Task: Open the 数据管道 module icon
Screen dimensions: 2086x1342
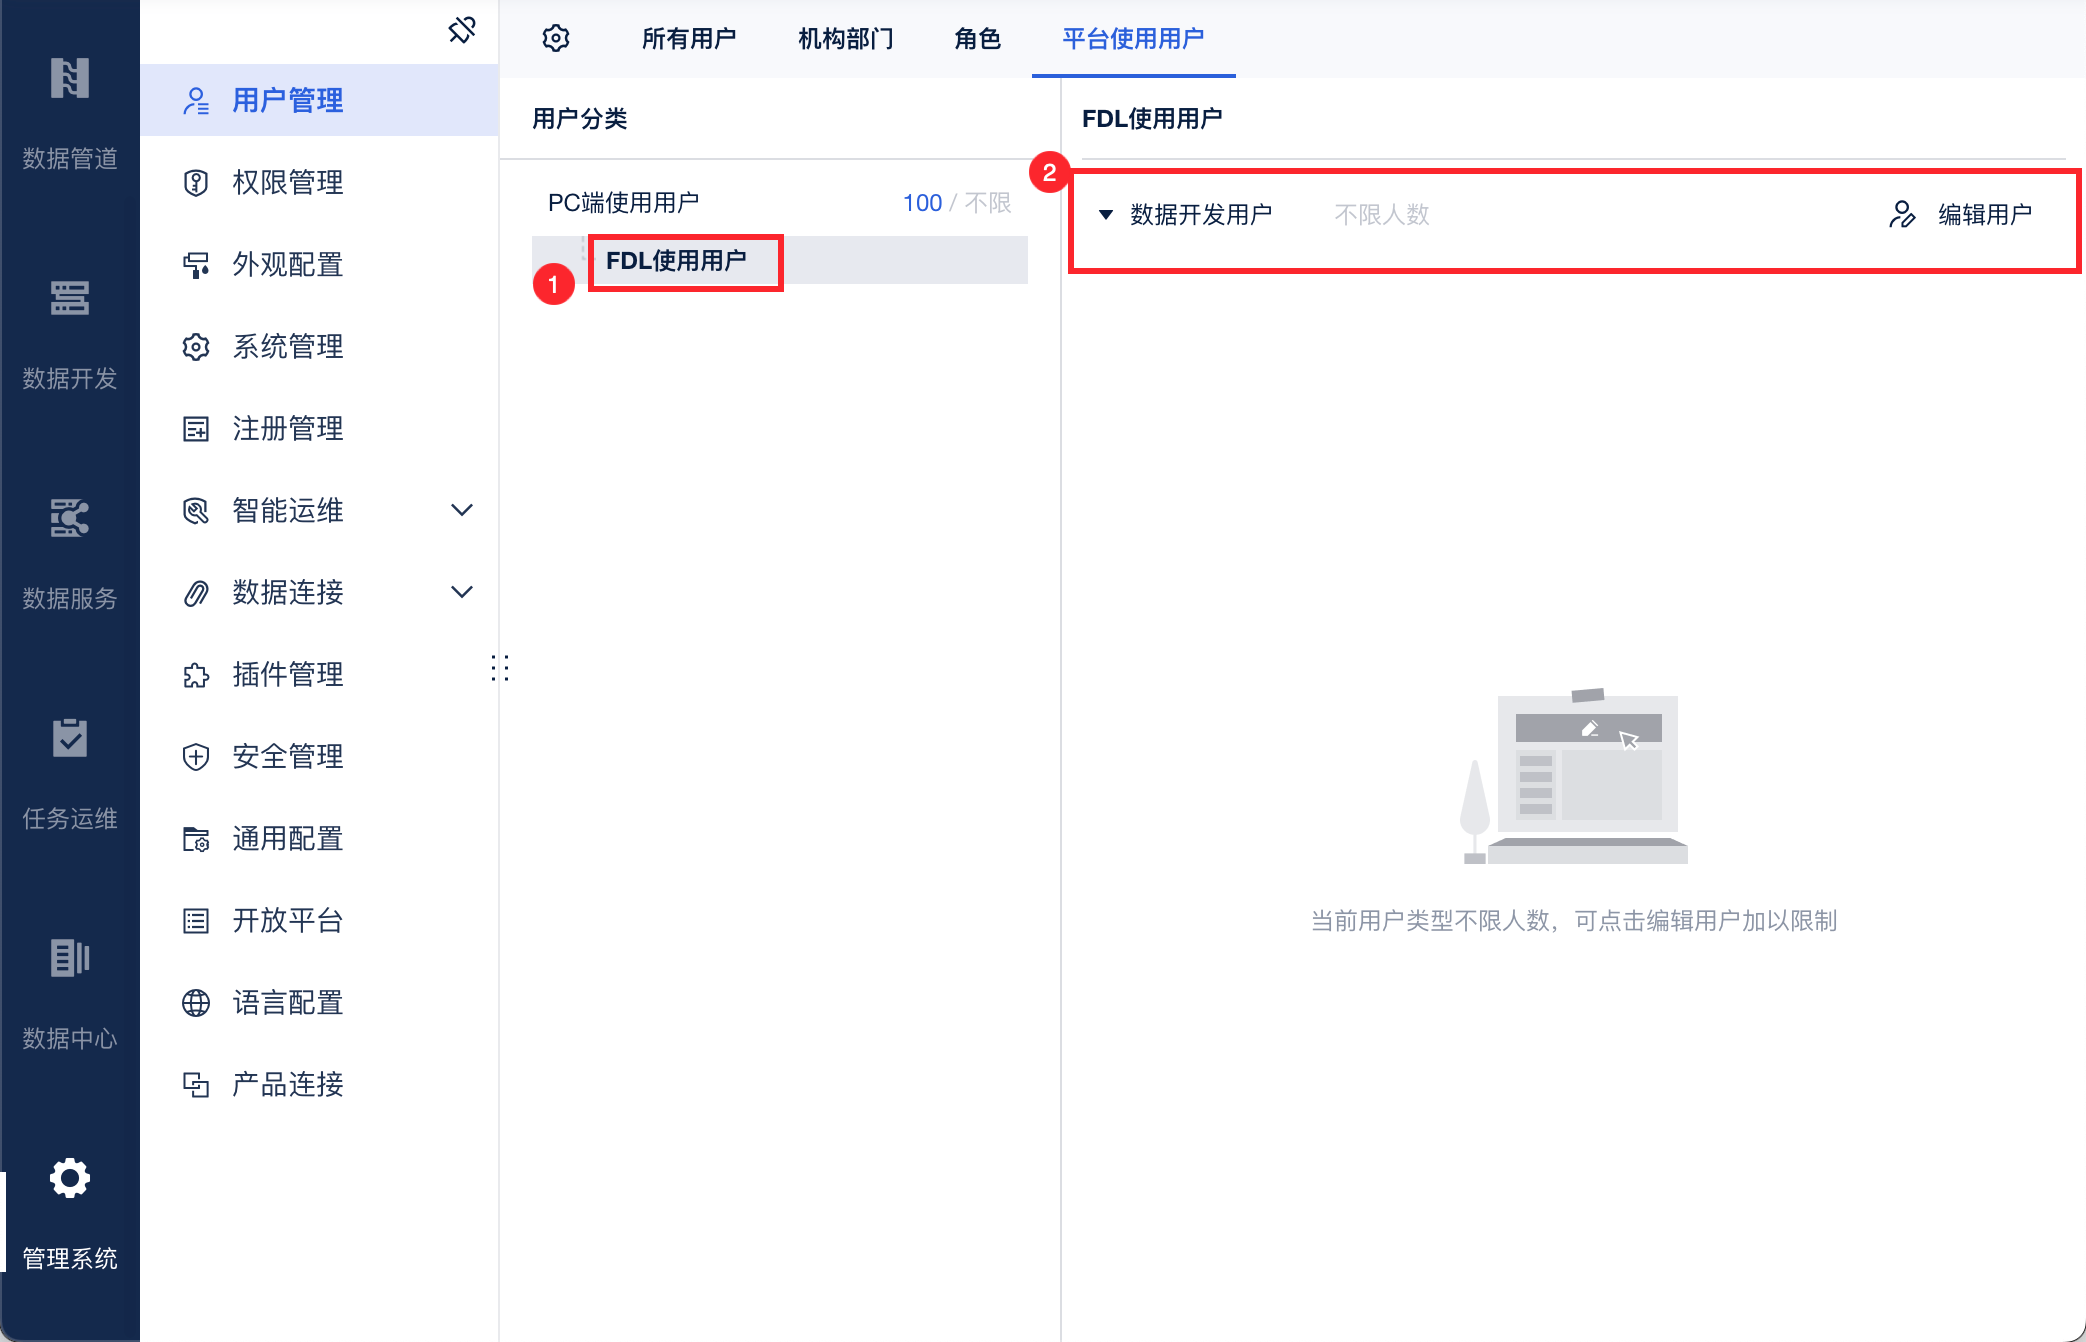Action: click(69, 80)
